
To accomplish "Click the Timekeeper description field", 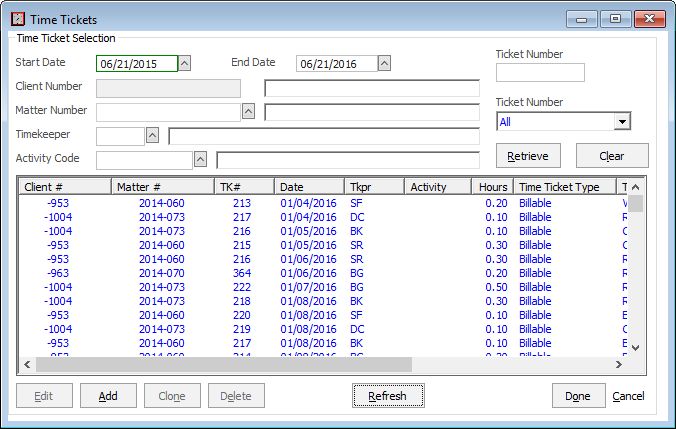I will 324,136.
